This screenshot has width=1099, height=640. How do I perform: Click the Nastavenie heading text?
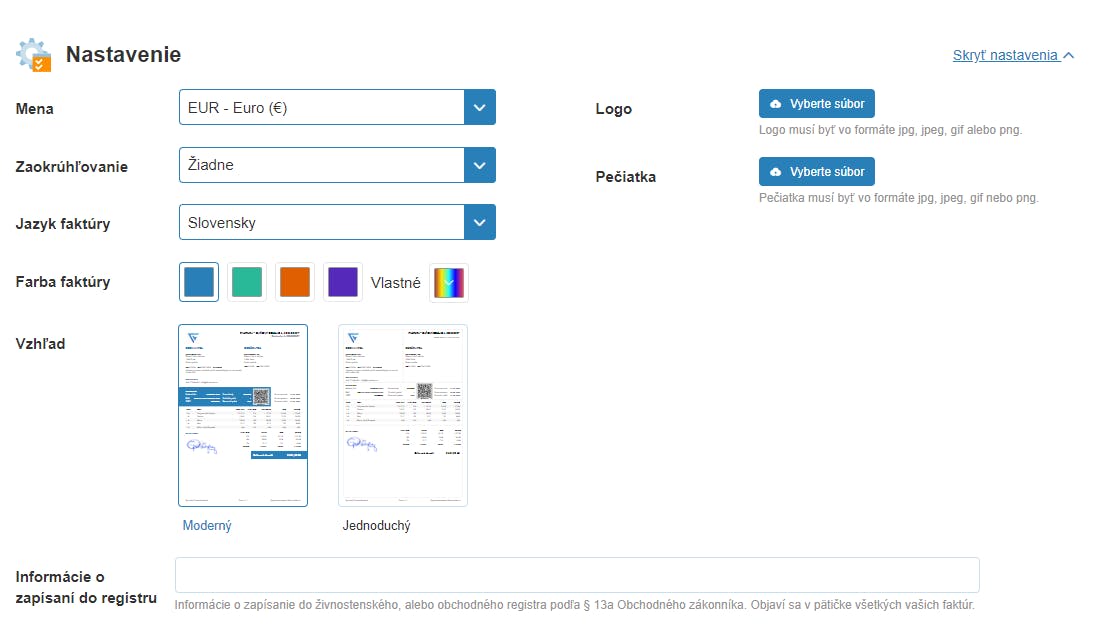pyautogui.click(x=123, y=54)
